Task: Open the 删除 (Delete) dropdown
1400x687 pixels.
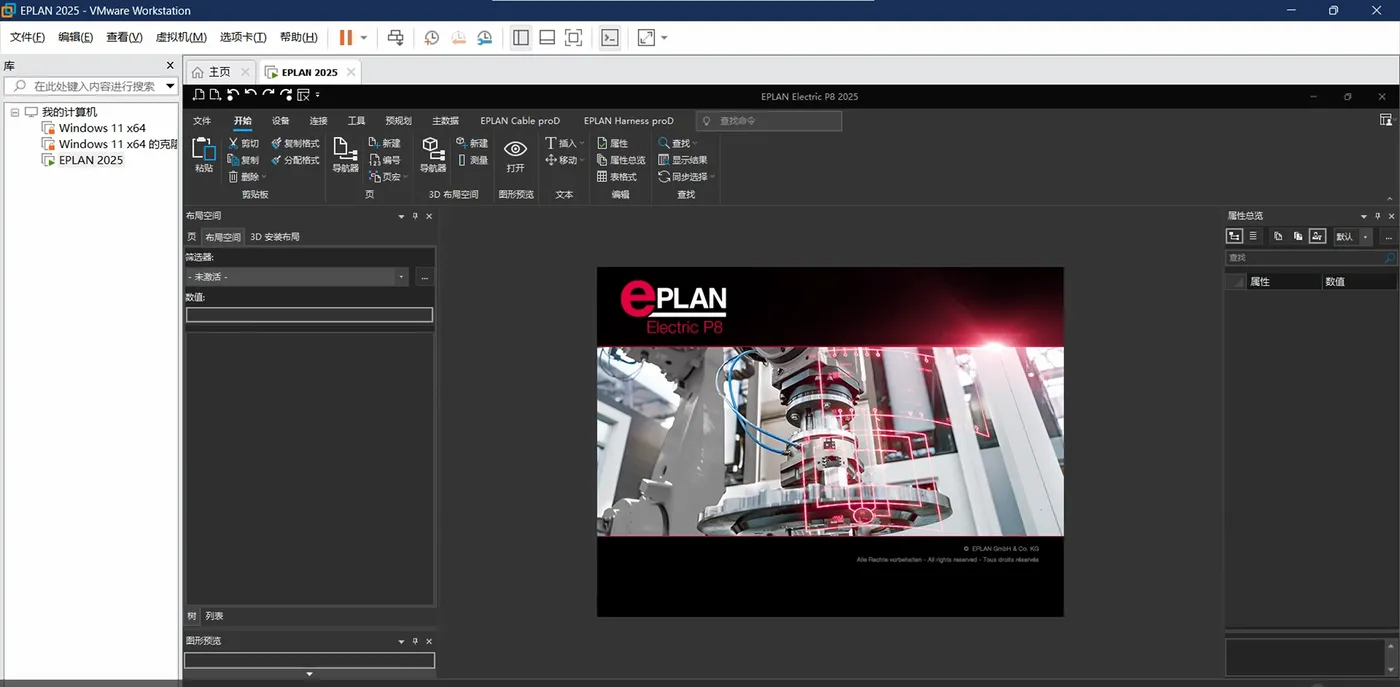Action: (263, 177)
